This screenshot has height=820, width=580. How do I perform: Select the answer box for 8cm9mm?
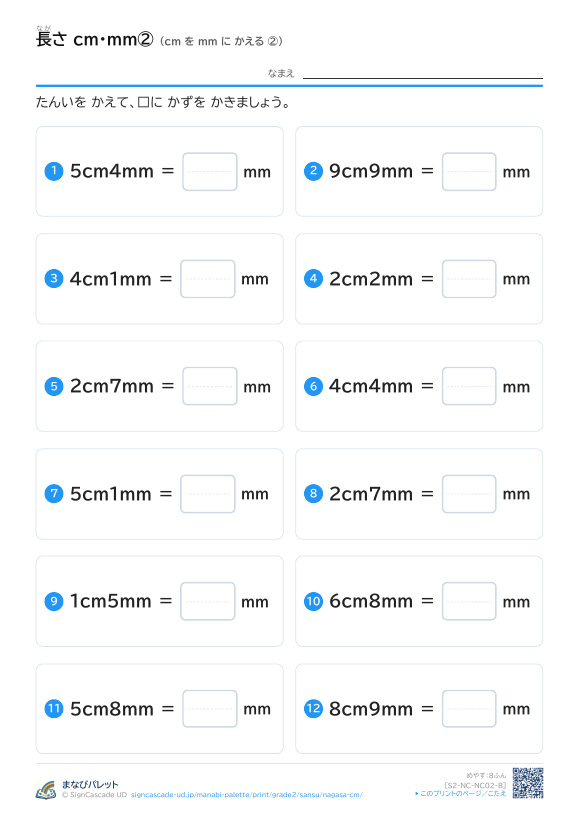pyautogui.click(x=469, y=709)
